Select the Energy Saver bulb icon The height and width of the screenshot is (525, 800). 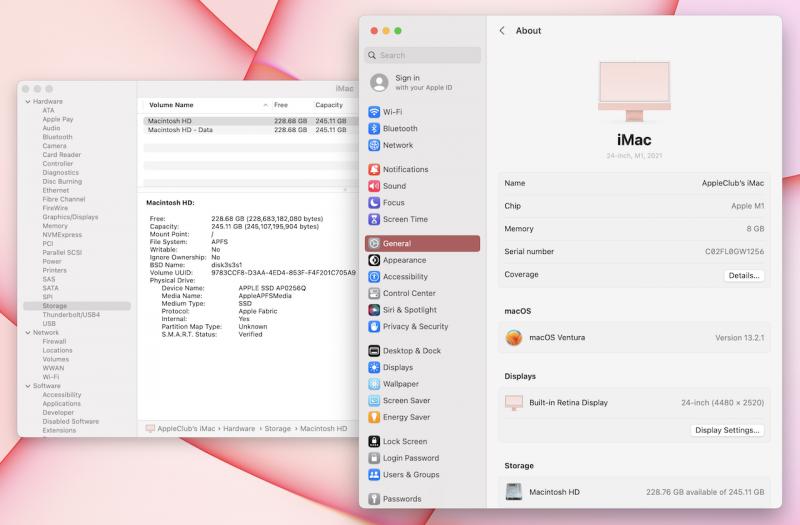coord(374,417)
